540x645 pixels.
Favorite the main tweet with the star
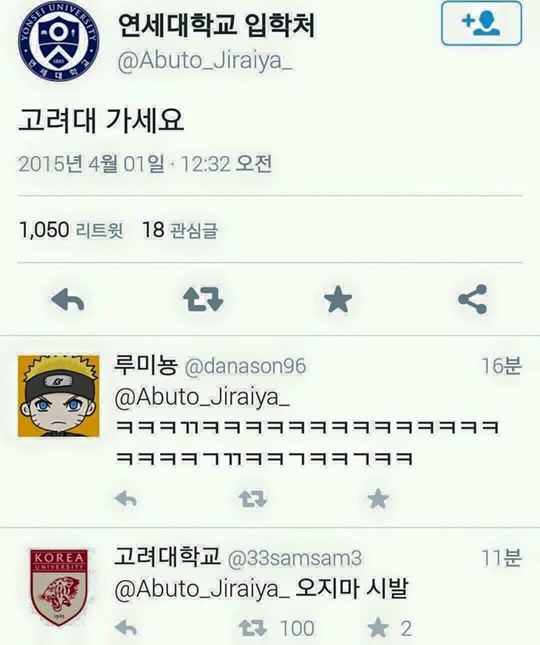point(338,299)
